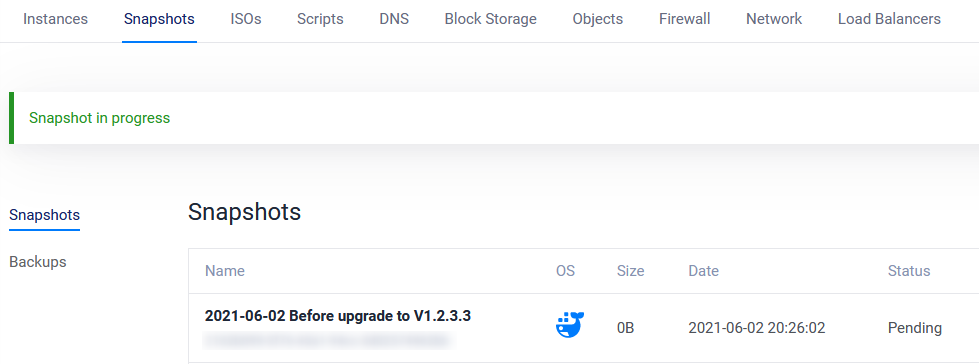Viewport: 979px width, 364px height.
Task: Click the Pending status of the snapshot
Action: [x=915, y=328]
